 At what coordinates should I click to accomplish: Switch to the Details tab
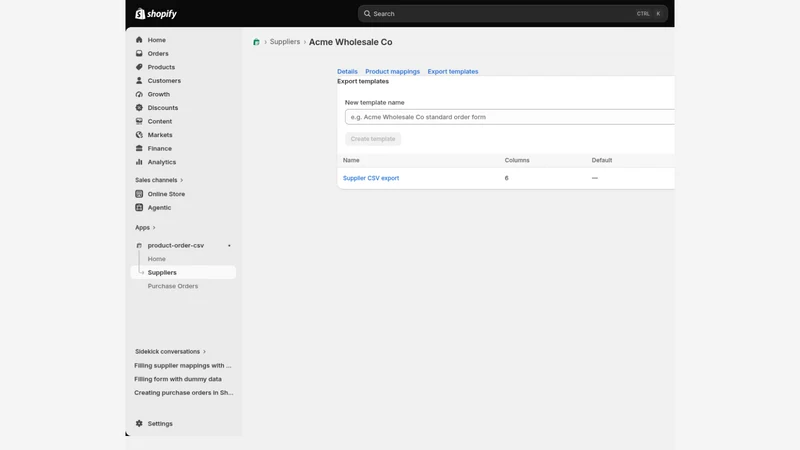[x=347, y=71]
